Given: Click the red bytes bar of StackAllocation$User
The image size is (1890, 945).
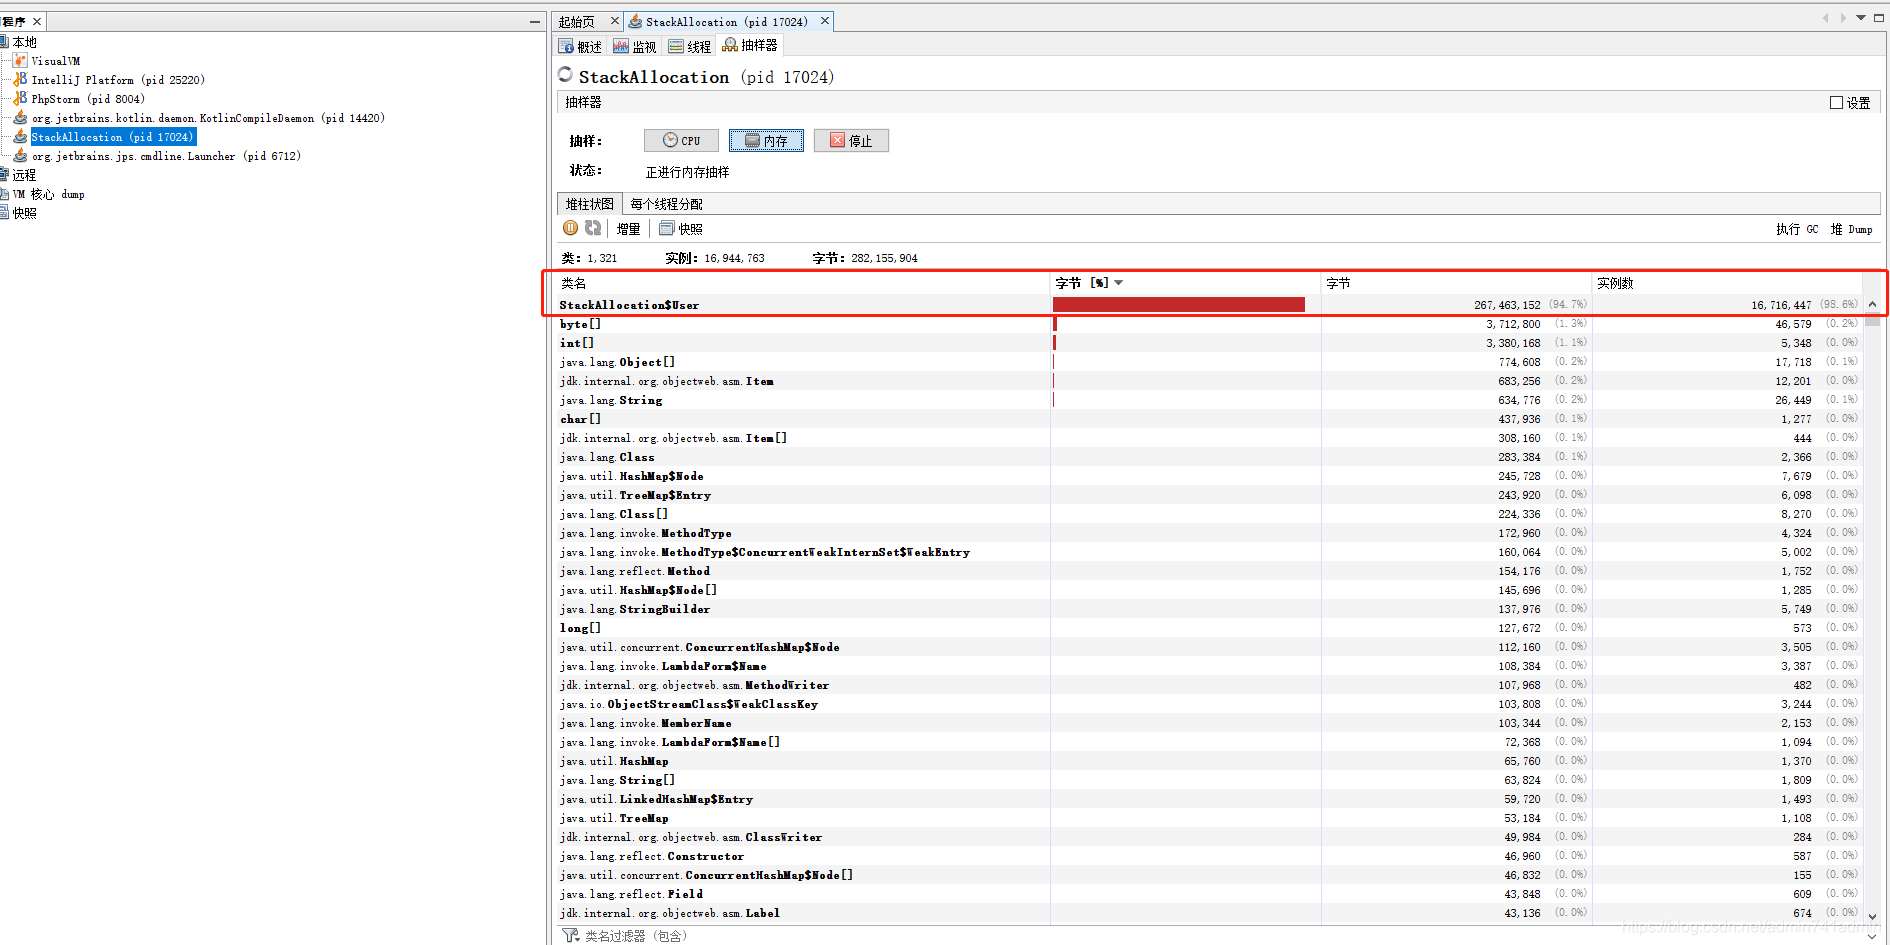Looking at the screenshot, I should click(1178, 305).
